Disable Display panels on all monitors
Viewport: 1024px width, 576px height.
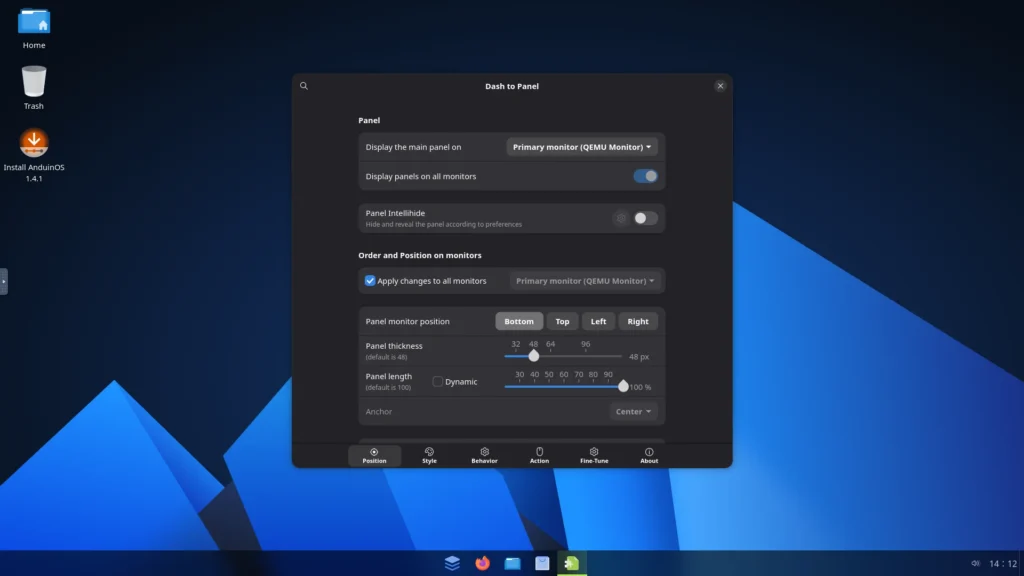pos(645,176)
